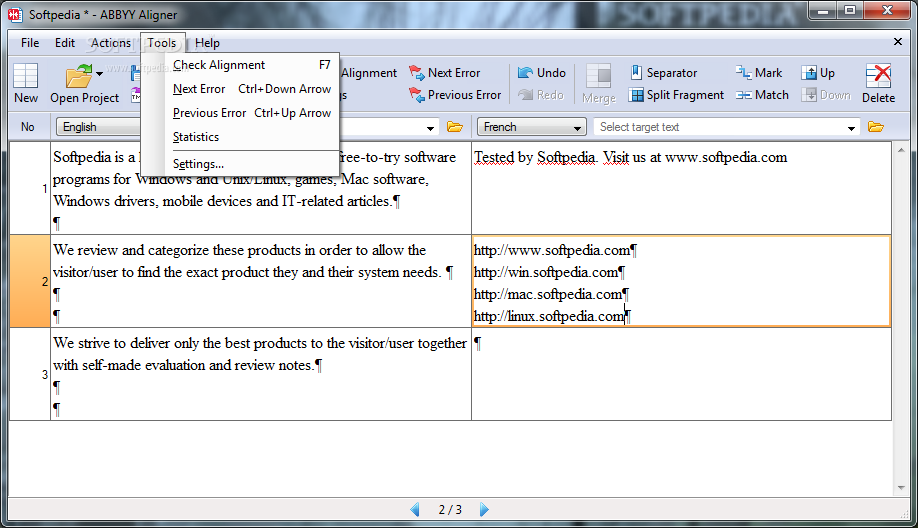
Task: Open the Edit menu
Action: click(x=65, y=43)
